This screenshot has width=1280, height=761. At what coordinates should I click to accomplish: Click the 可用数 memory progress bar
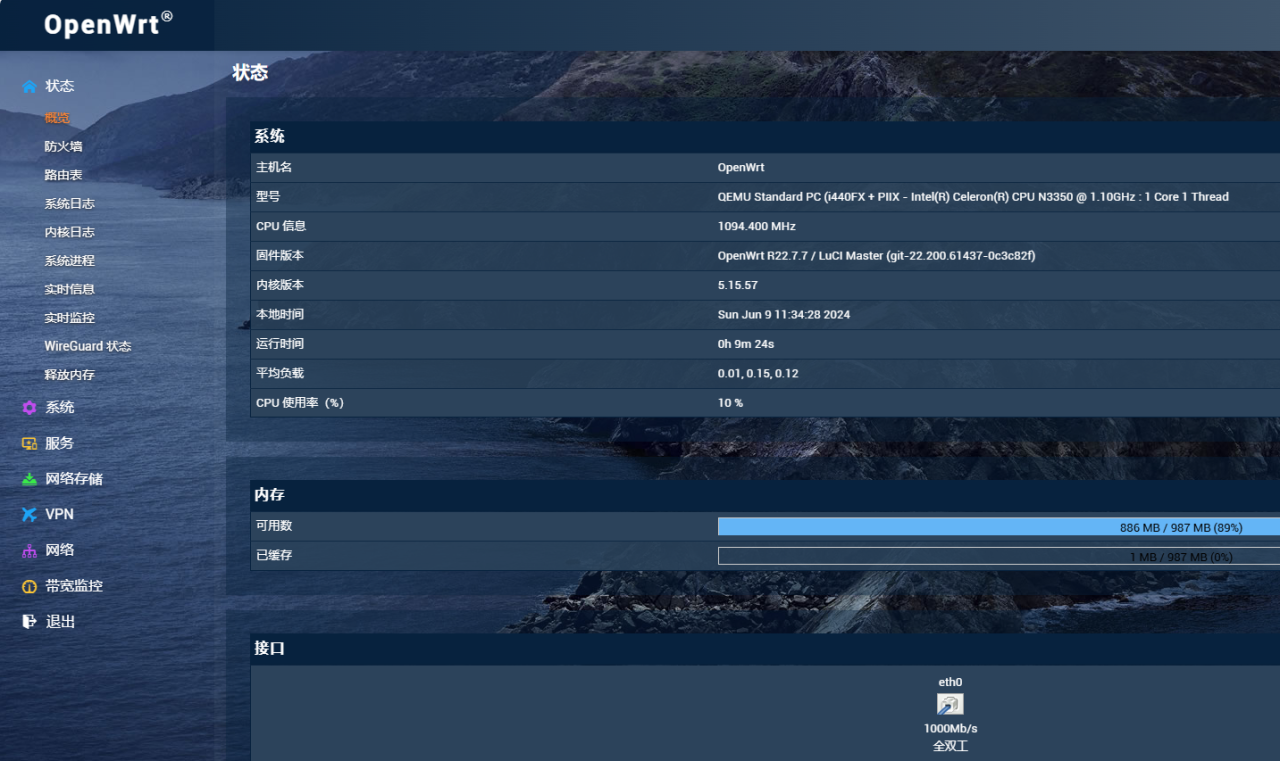(x=999, y=527)
